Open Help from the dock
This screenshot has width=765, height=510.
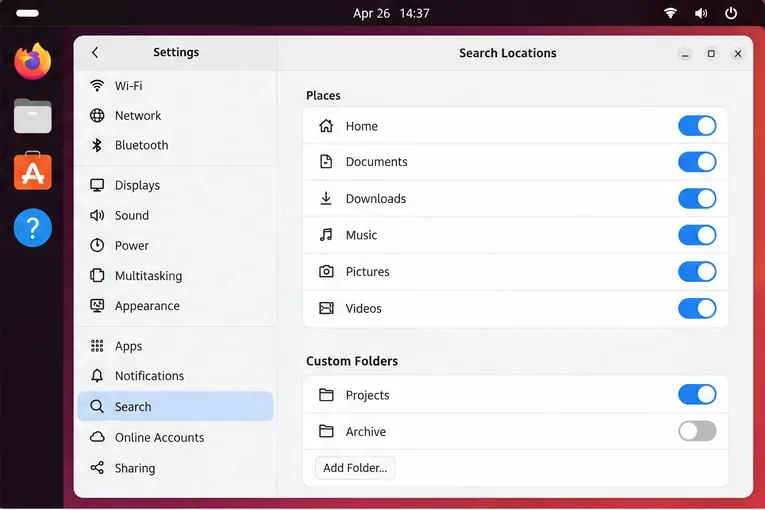[33, 227]
